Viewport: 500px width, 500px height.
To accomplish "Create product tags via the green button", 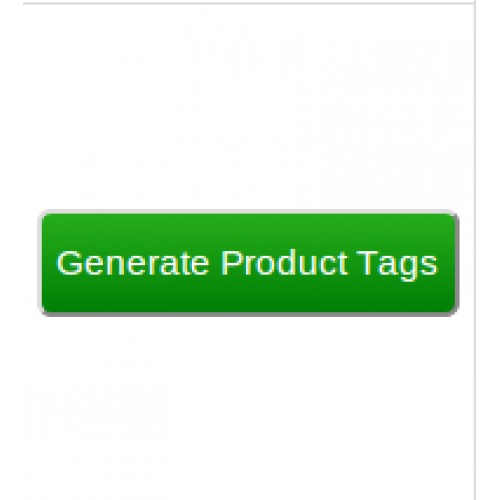I will pos(248,263).
